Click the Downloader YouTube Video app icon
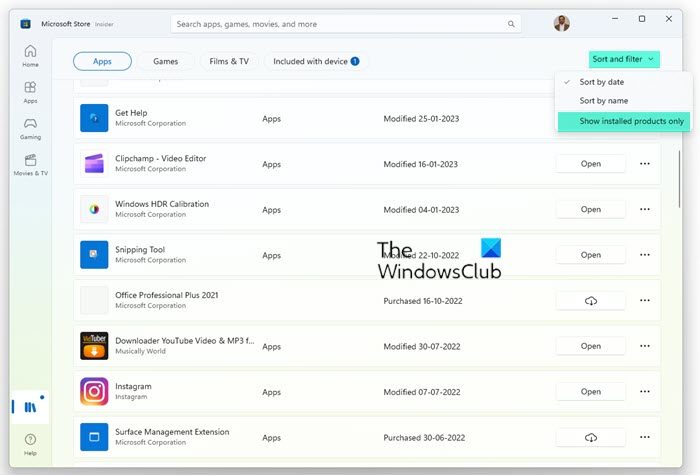The image size is (700, 476). coord(94,346)
